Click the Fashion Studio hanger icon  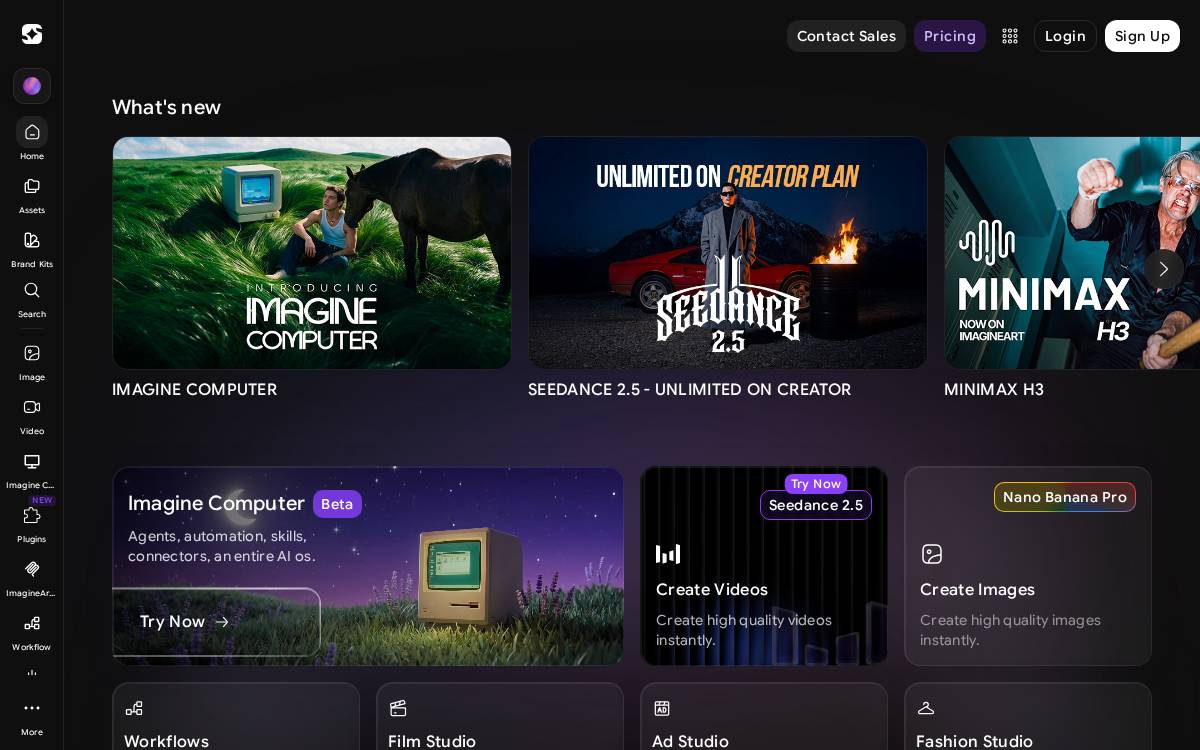(x=926, y=708)
